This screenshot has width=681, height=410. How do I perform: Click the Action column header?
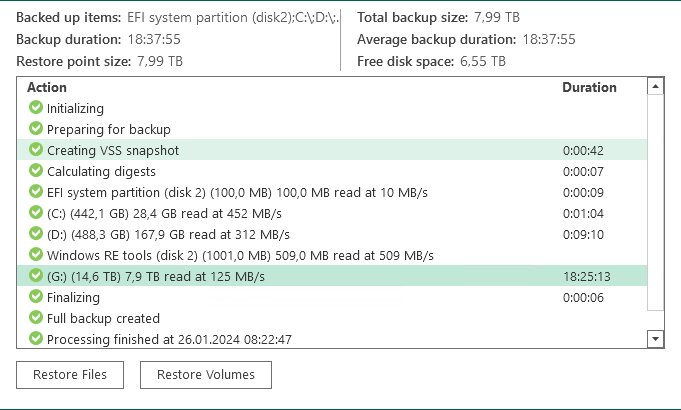click(47, 88)
